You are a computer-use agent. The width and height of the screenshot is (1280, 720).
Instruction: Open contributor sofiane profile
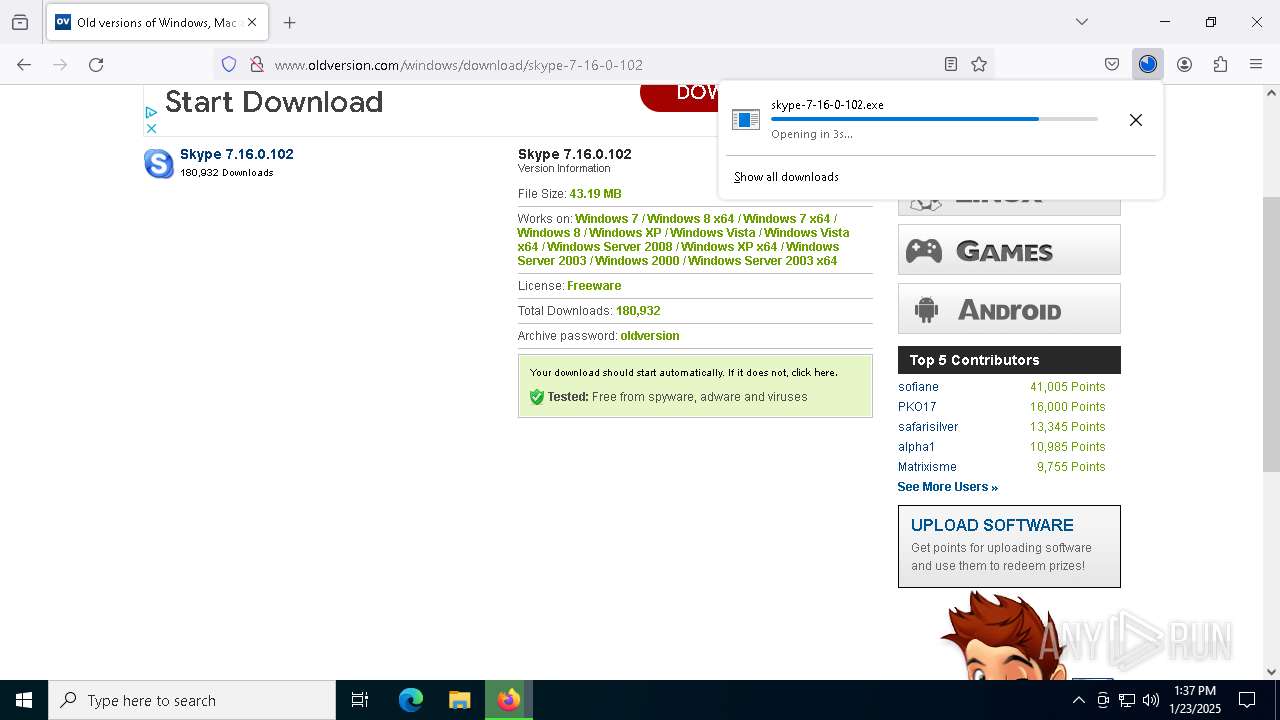tap(918, 387)
